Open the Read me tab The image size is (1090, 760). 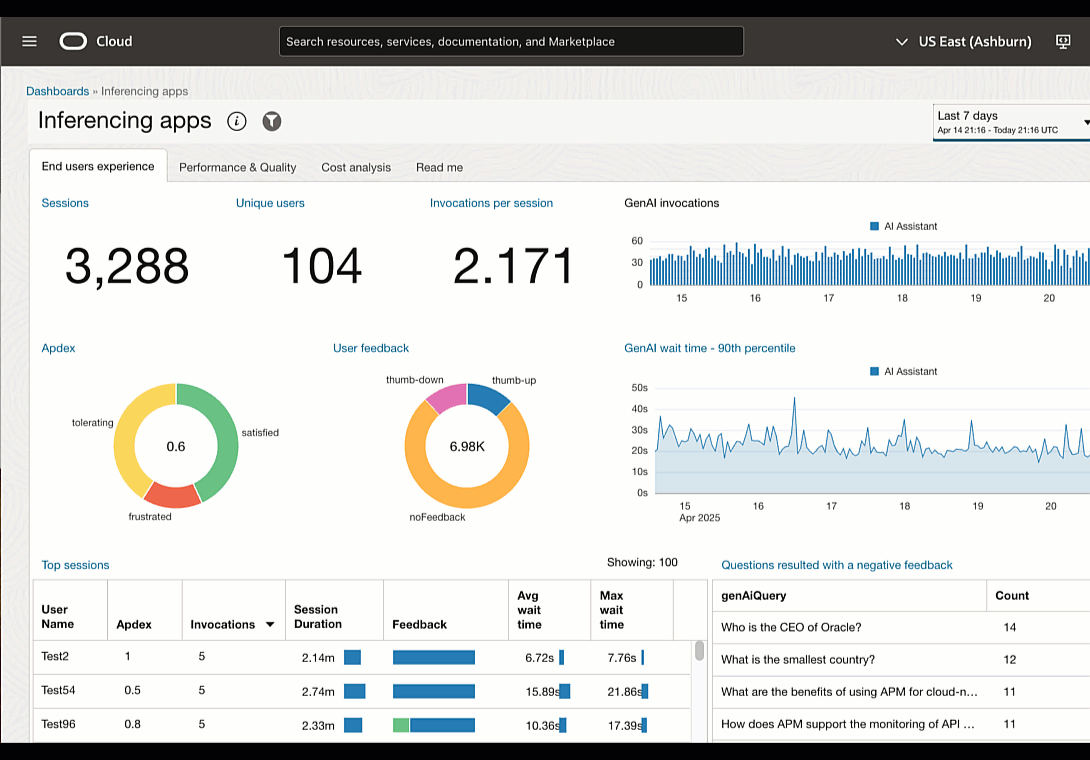click(x=439, y=167)
